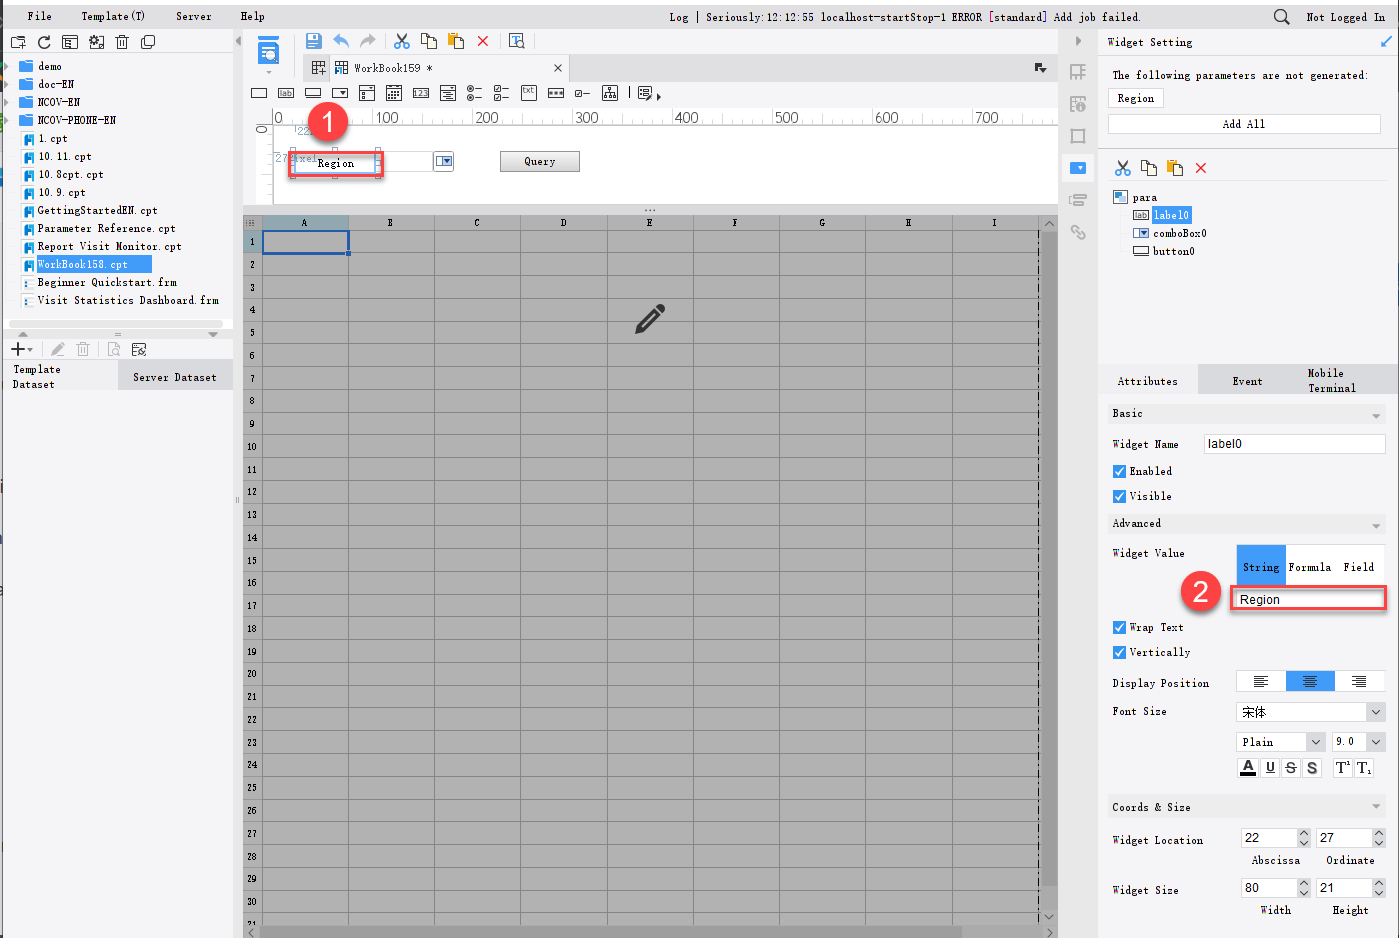1399x938 pixels.
Task: Refresh the template file tree
Action: (x=44, y=42)
